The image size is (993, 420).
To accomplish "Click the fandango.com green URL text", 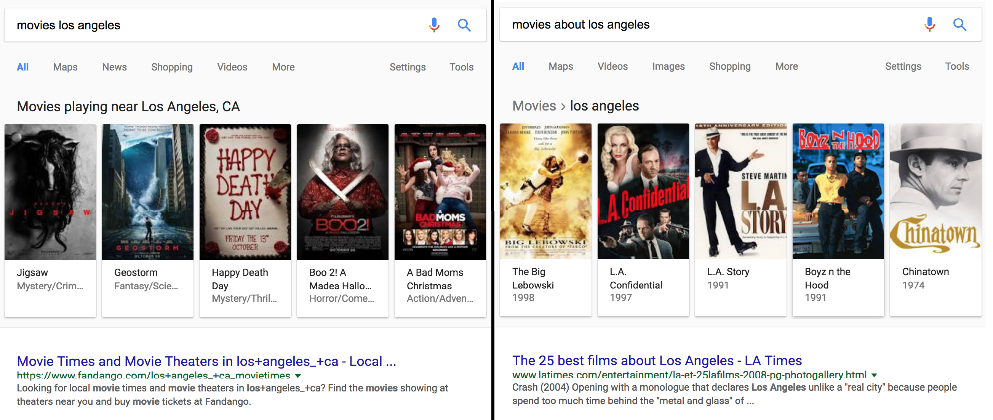I will click(x=154, y=376).
